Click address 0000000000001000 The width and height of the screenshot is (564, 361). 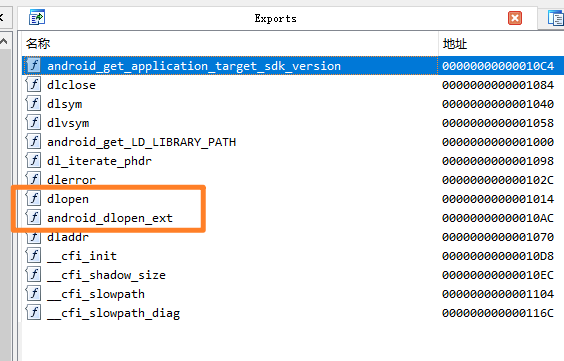[x=498, y=142]
